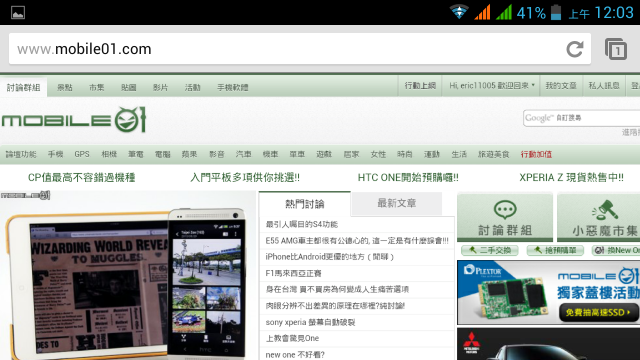
Task: Open the 運動 forum category
Action: point(432,154)
